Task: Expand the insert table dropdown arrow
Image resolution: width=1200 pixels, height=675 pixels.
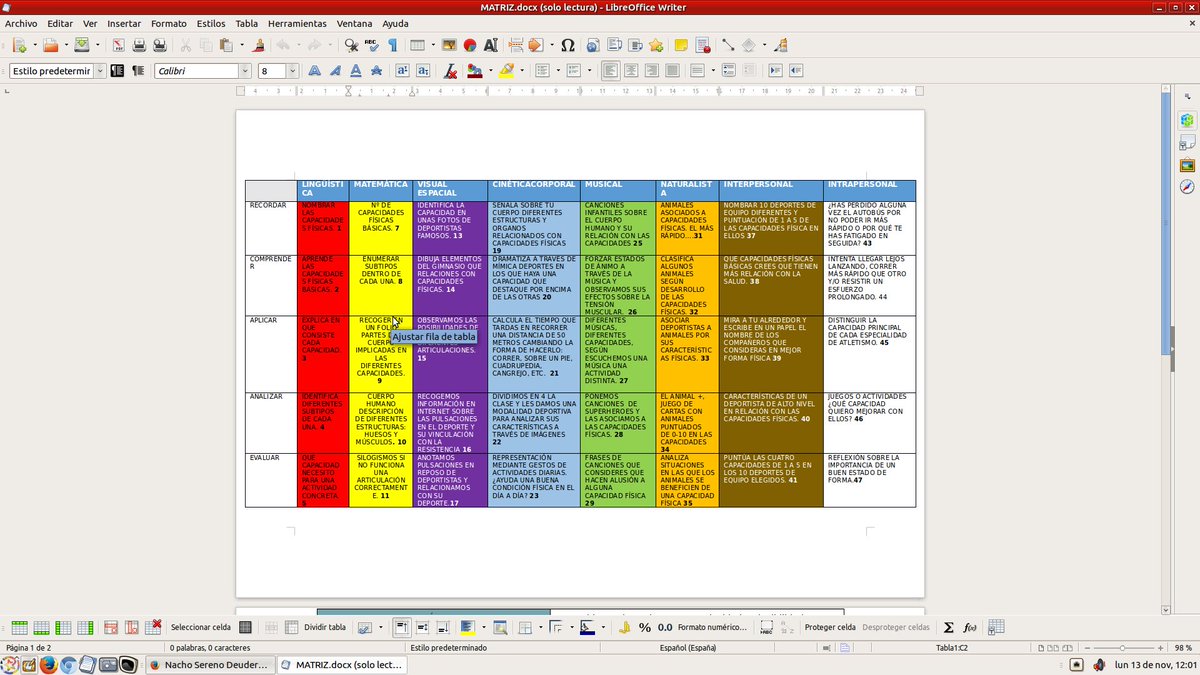Action: tap(432, 45)
